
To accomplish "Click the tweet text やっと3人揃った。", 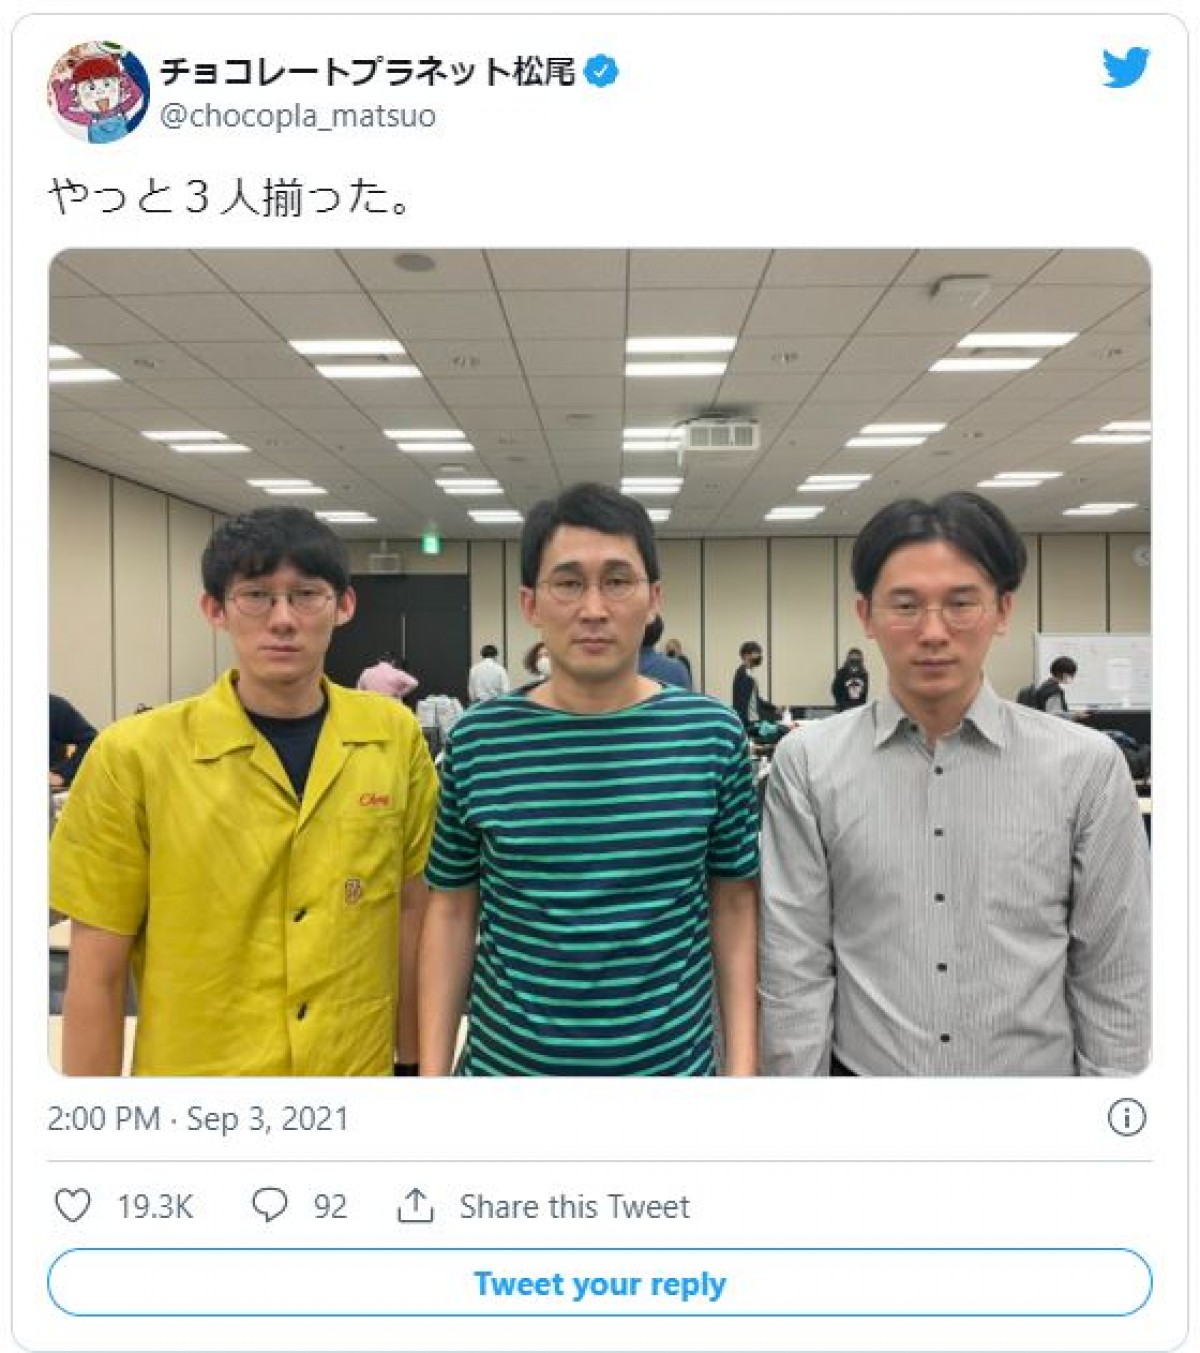I will coord(230,197).
